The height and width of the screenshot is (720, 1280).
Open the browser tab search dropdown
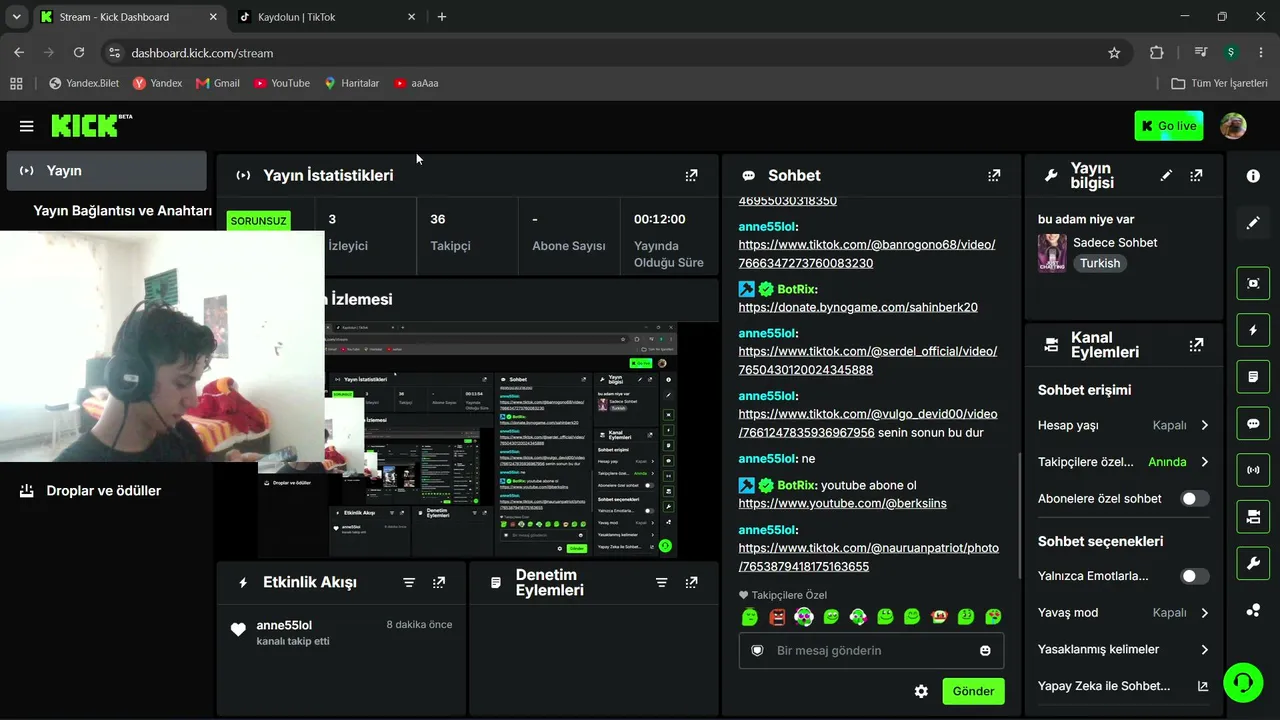(x=16, y=17)
